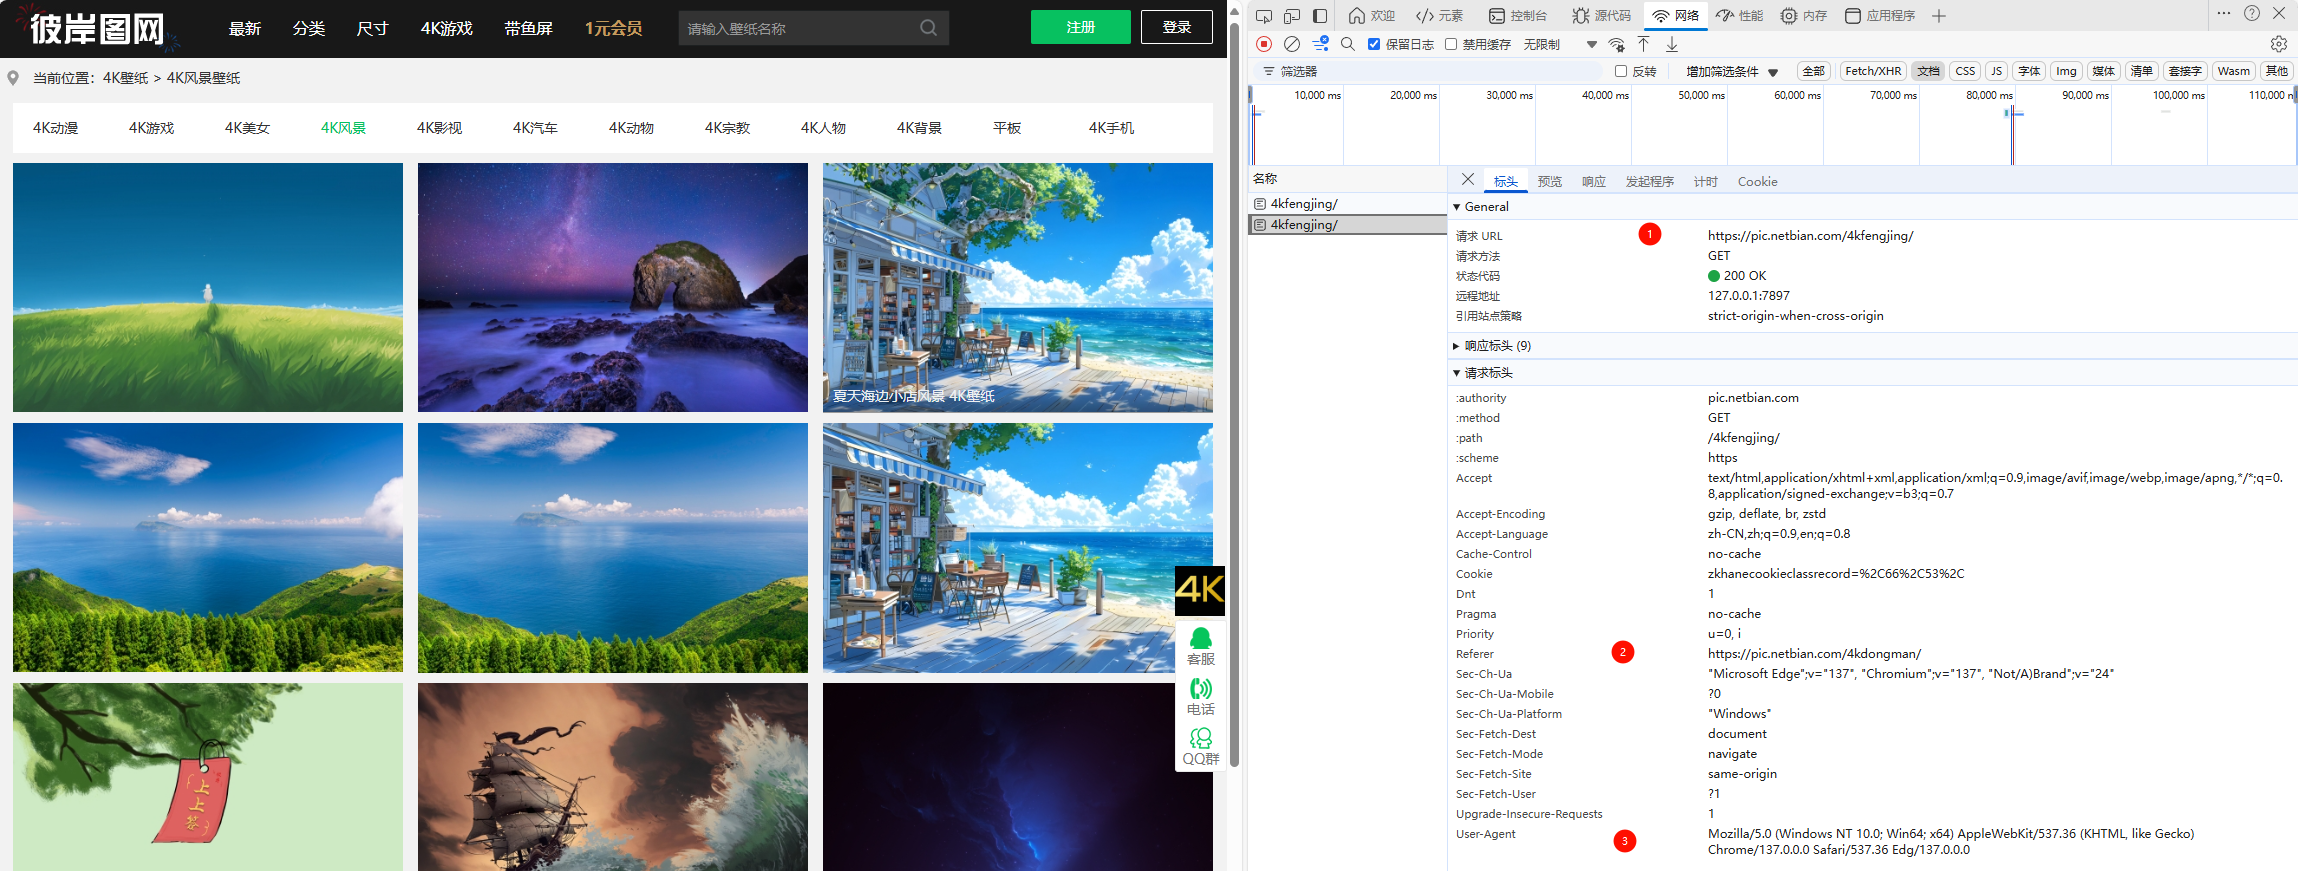Open network search magnifier icon

point(1348,44)
